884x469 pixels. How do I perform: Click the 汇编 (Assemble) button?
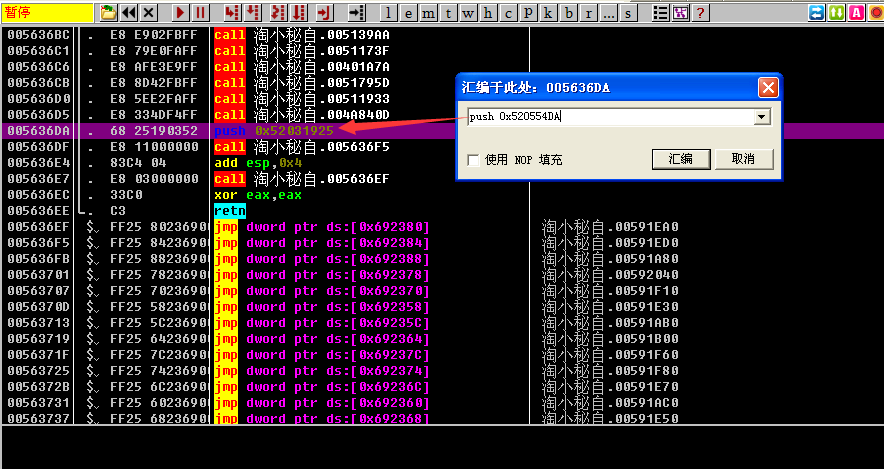pos(681,159)
